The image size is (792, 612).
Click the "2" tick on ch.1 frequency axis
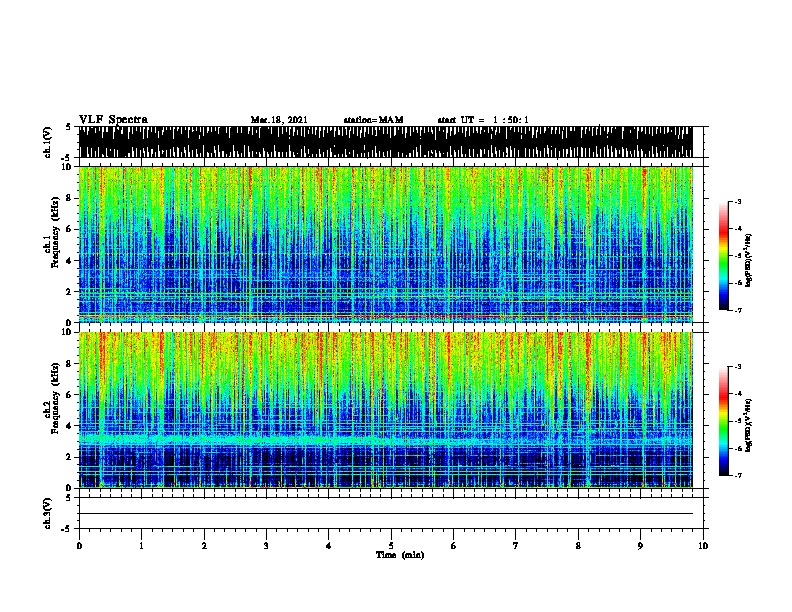pos(69,292)
